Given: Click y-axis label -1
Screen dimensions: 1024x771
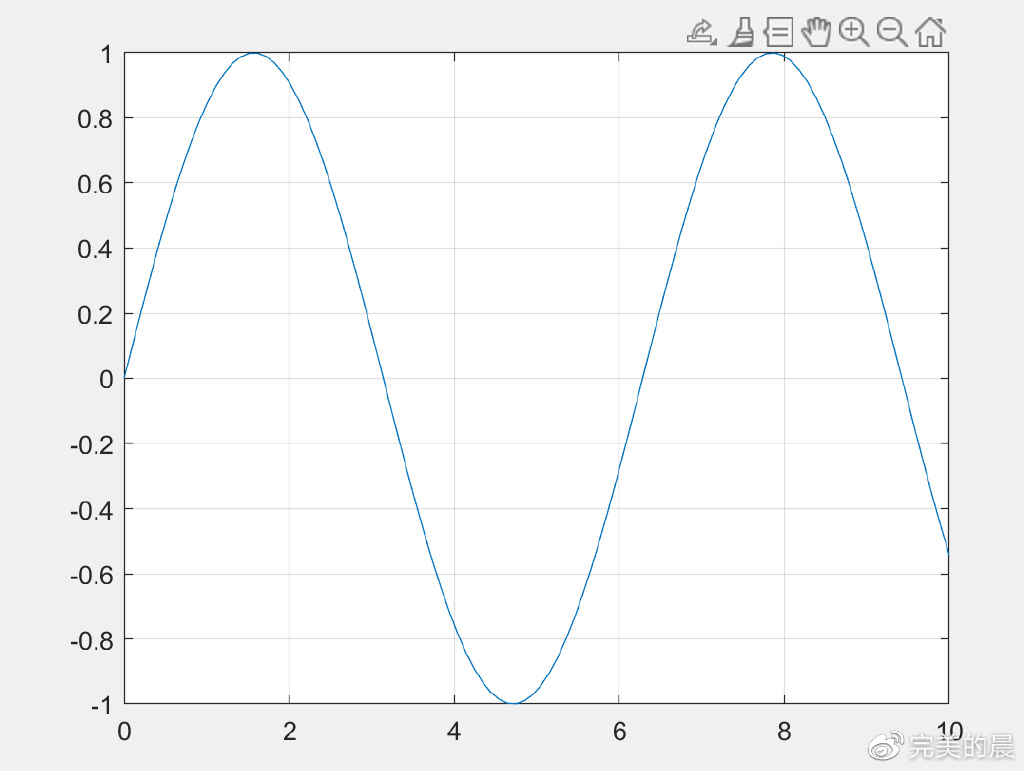Looking at the screenshot, I should click(101, 705).
